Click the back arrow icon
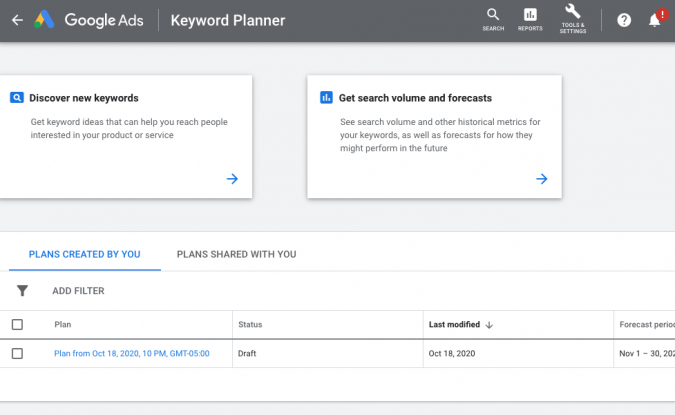Screen dimensions: 675x415 pos(17,20)
